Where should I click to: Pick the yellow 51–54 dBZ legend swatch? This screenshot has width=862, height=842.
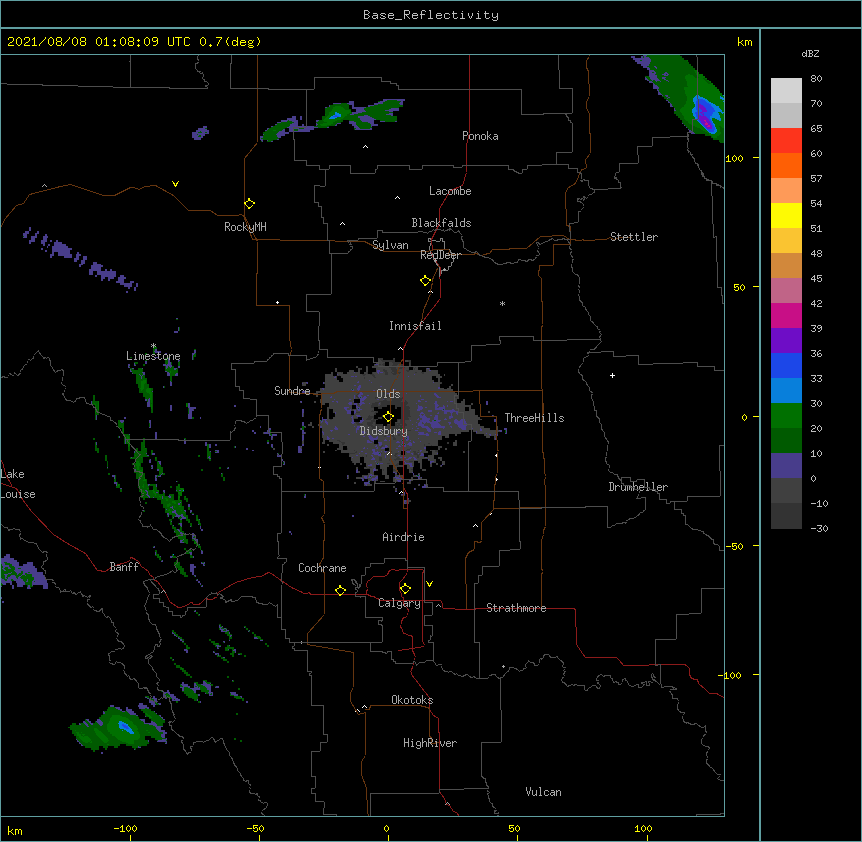(786, 216)
